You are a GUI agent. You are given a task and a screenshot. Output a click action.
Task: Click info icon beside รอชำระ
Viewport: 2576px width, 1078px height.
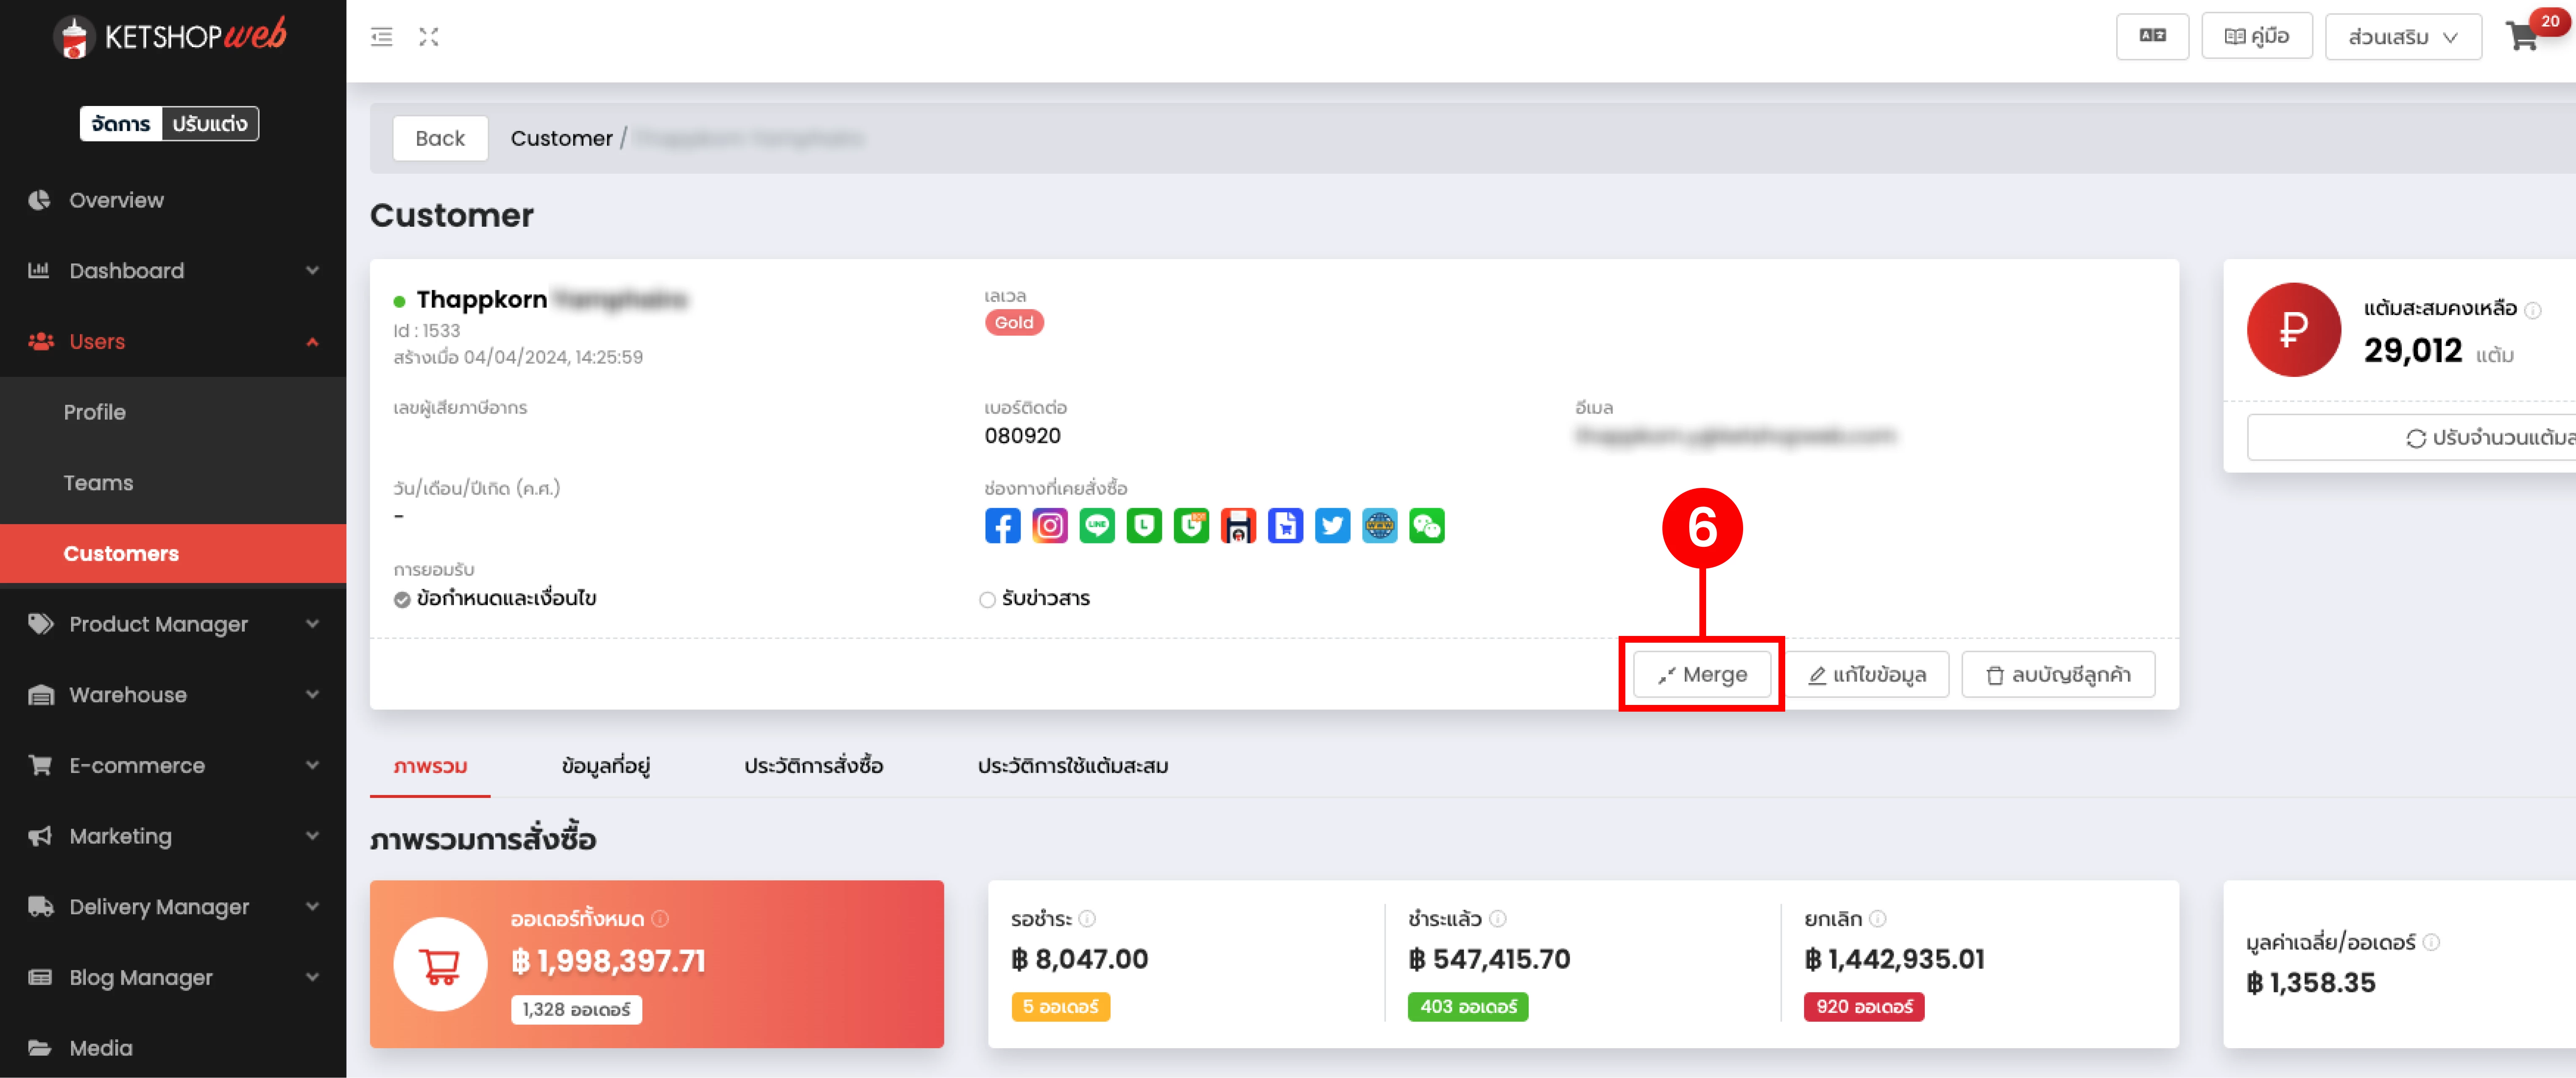(x=1087, y=918)
